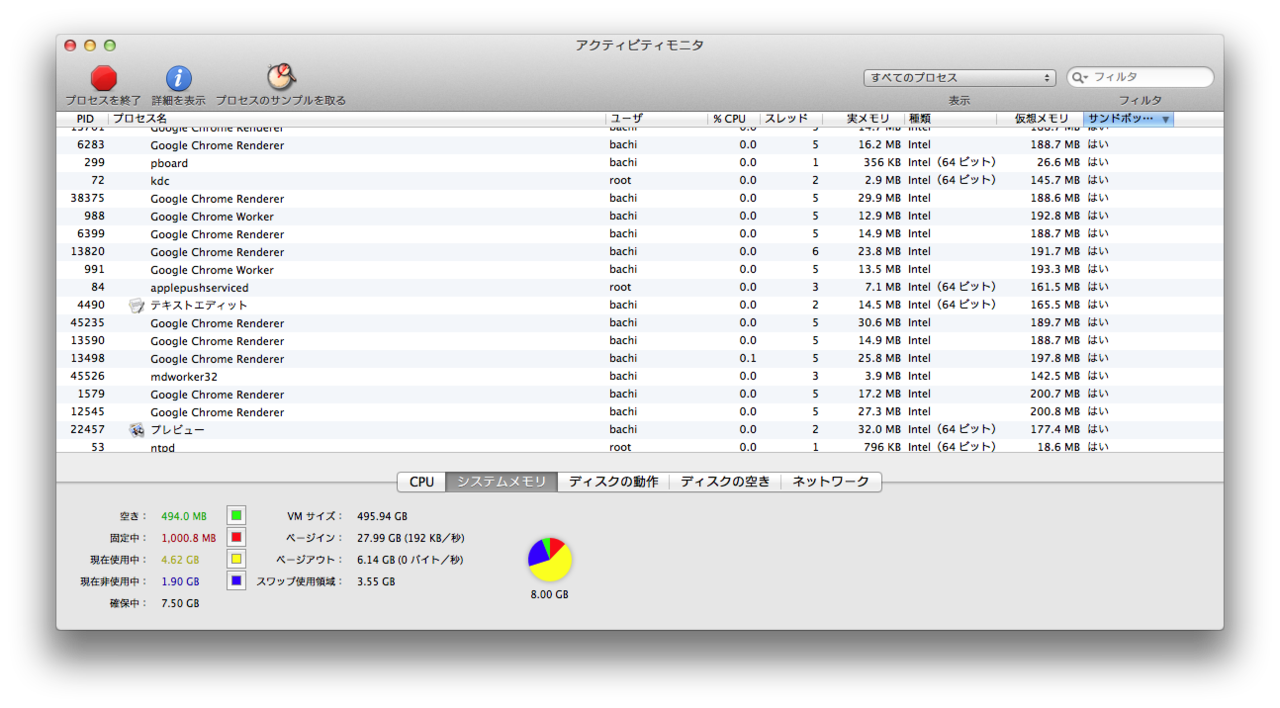The width and height of the screenshot is (1280, 708).
Task: Select the pboard process row
Action: pyautogui.click(x=640, y=163)
